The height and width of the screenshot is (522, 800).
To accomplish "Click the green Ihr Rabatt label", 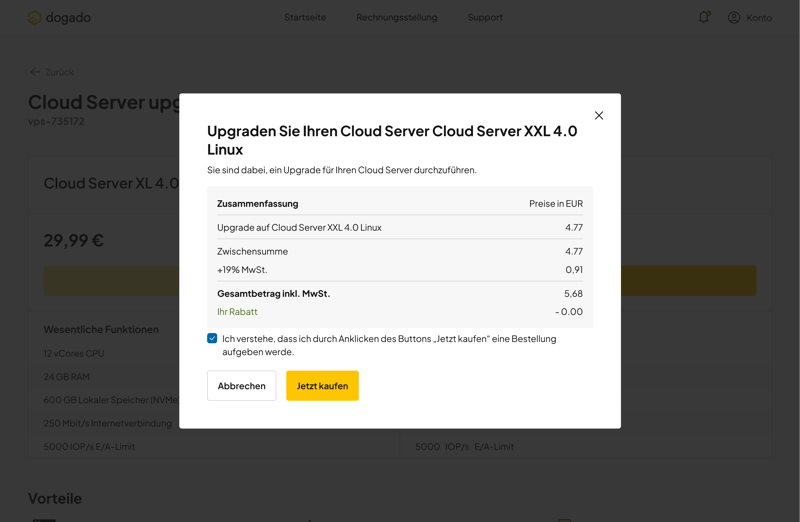I will tap(237, 312).
